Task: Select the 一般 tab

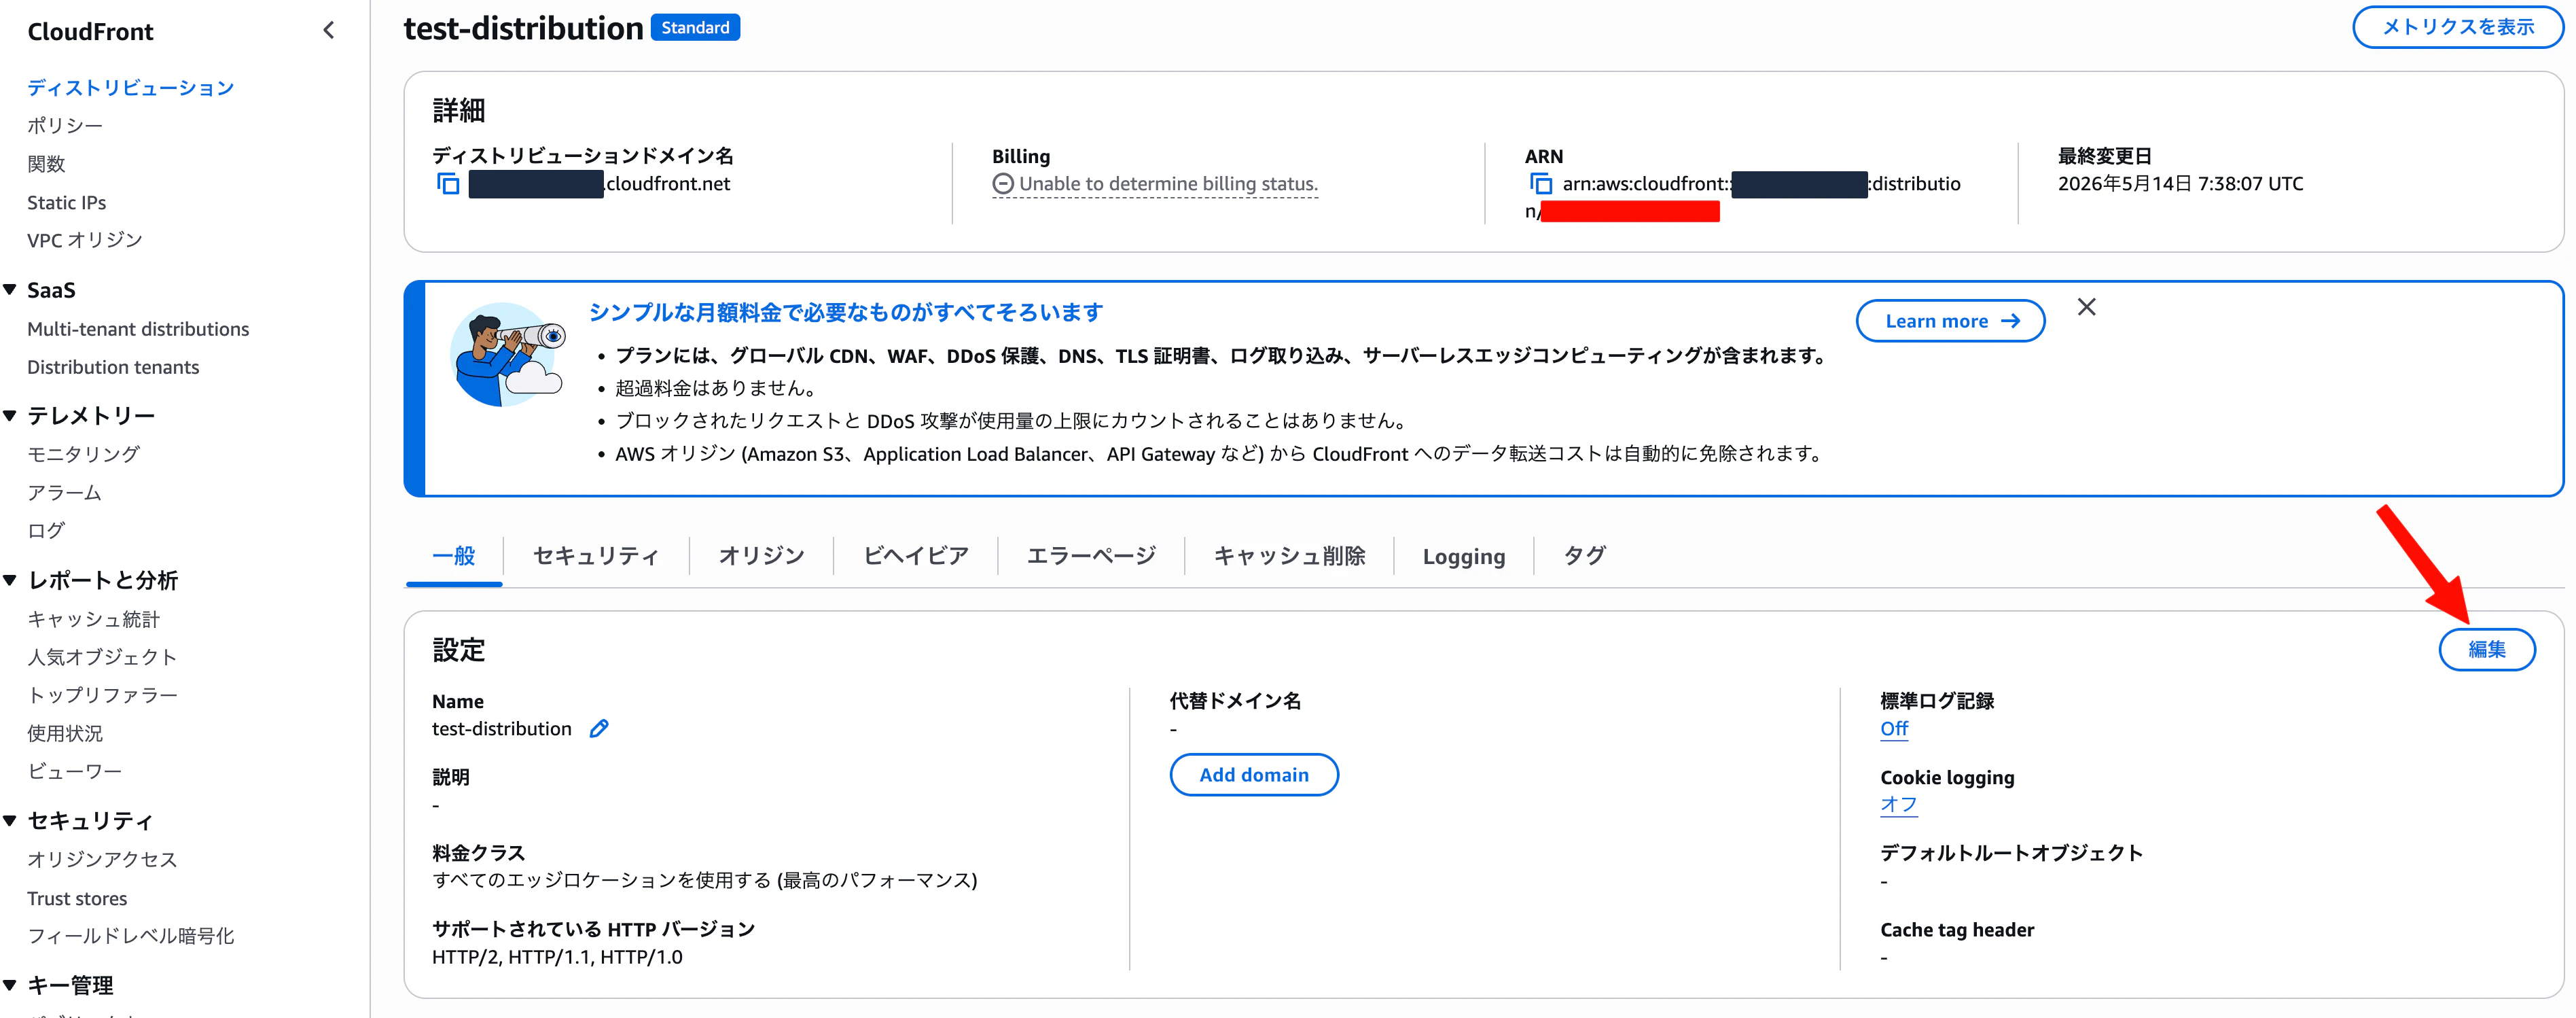Action: (x=454, y=556)
